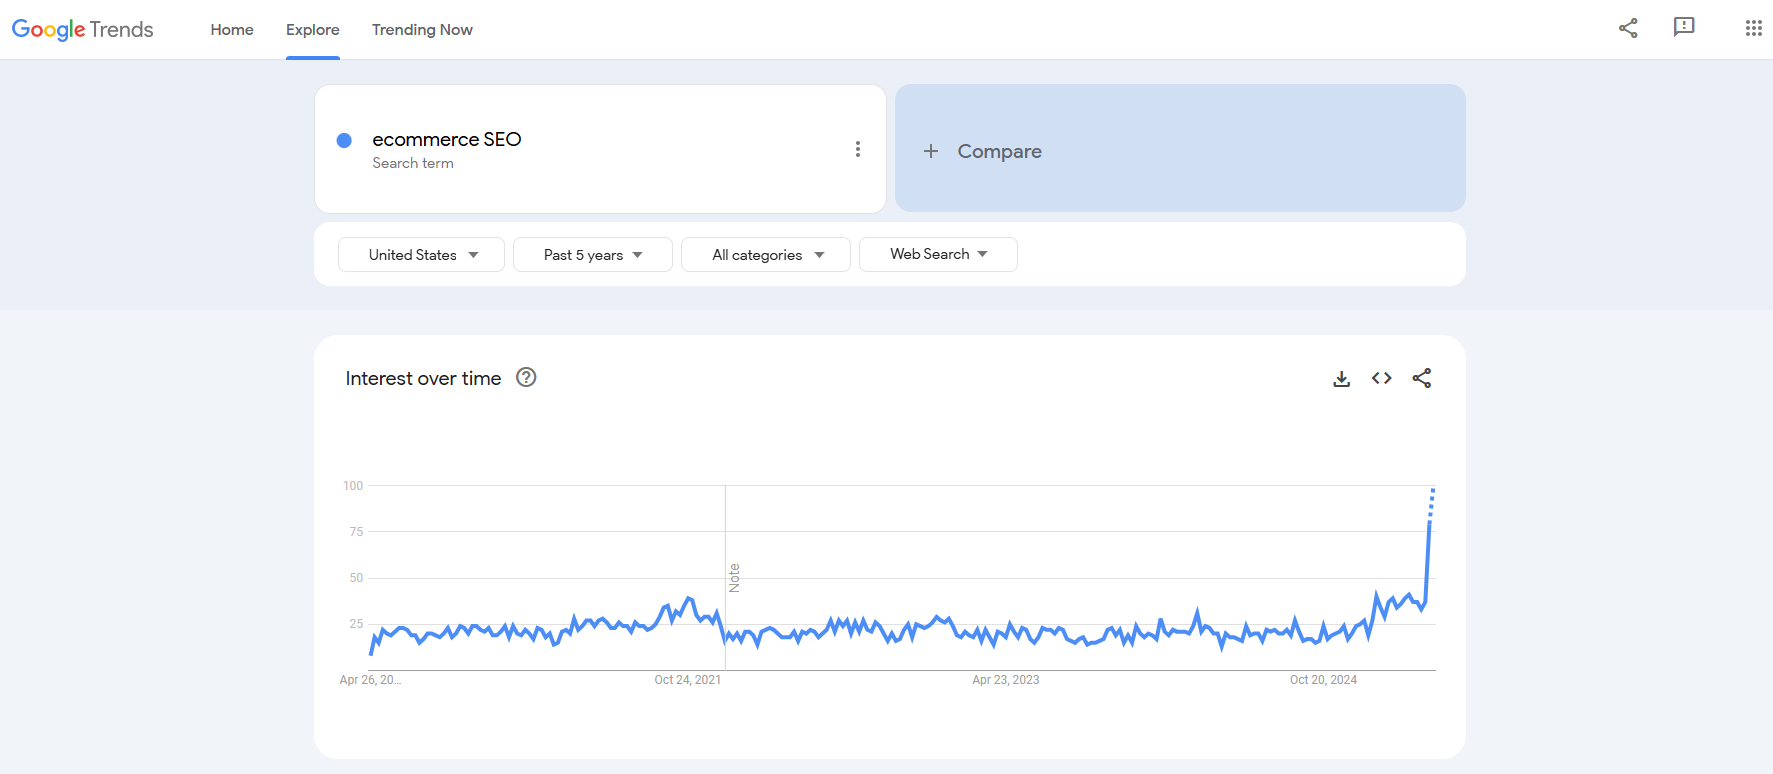1773x774 pixels.
Task: Share the Interest over time chart
Action: [1421, 378]
